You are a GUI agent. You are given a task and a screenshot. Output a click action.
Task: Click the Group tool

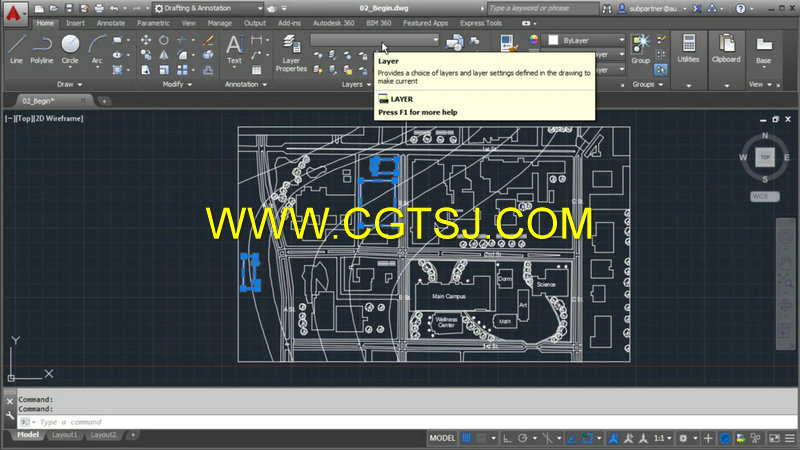[x=640, y=49]
